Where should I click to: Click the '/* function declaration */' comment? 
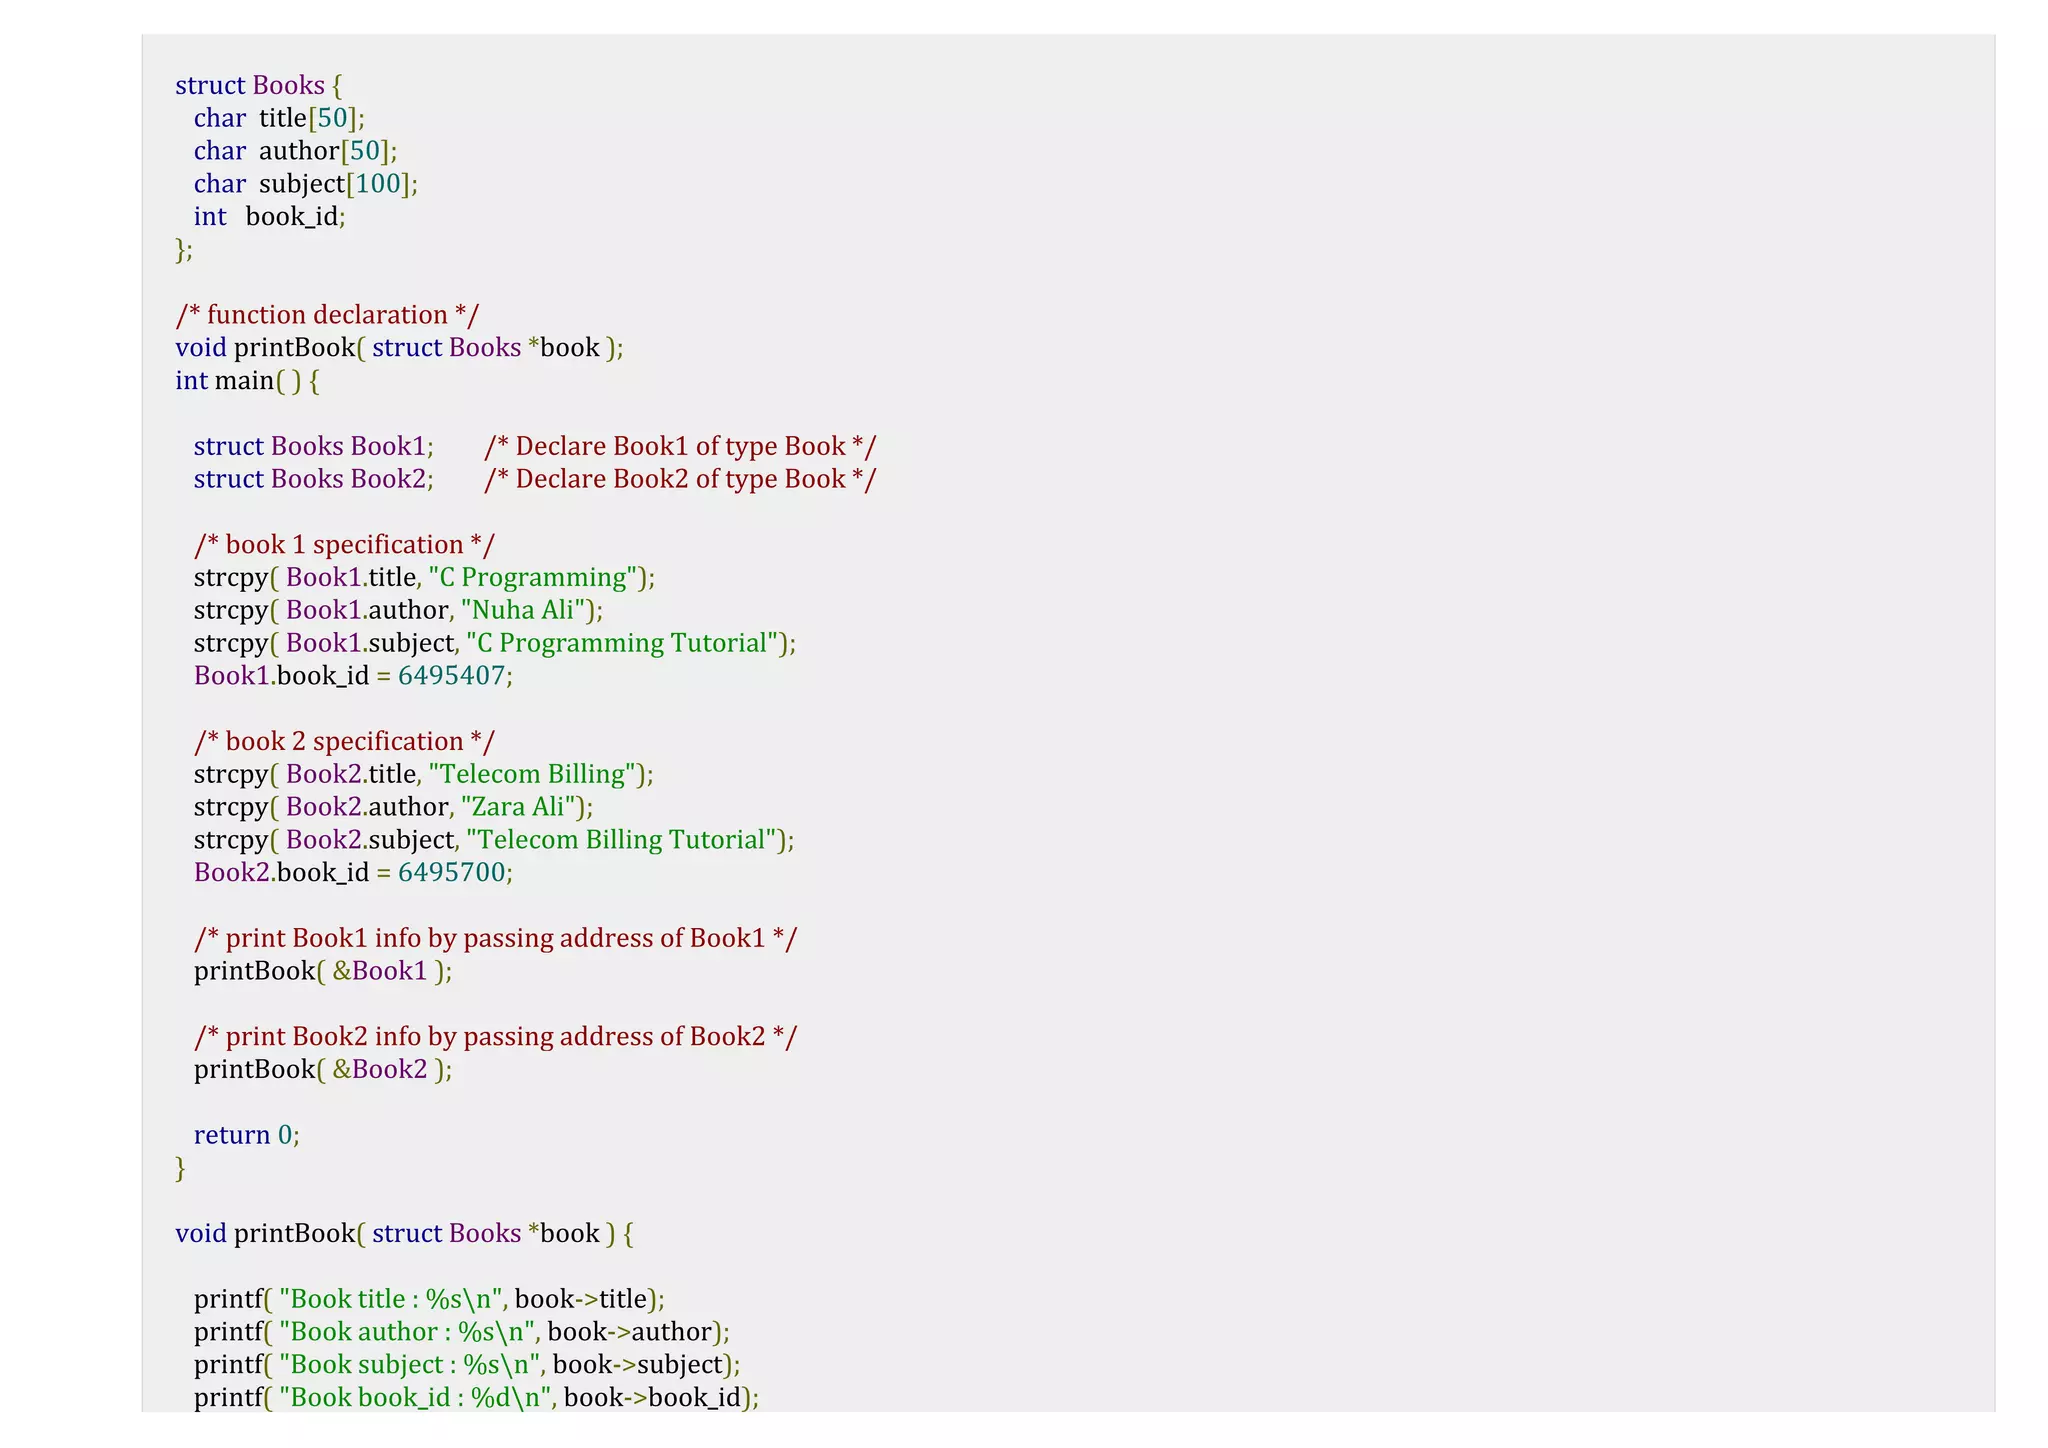tap(327, 315)
